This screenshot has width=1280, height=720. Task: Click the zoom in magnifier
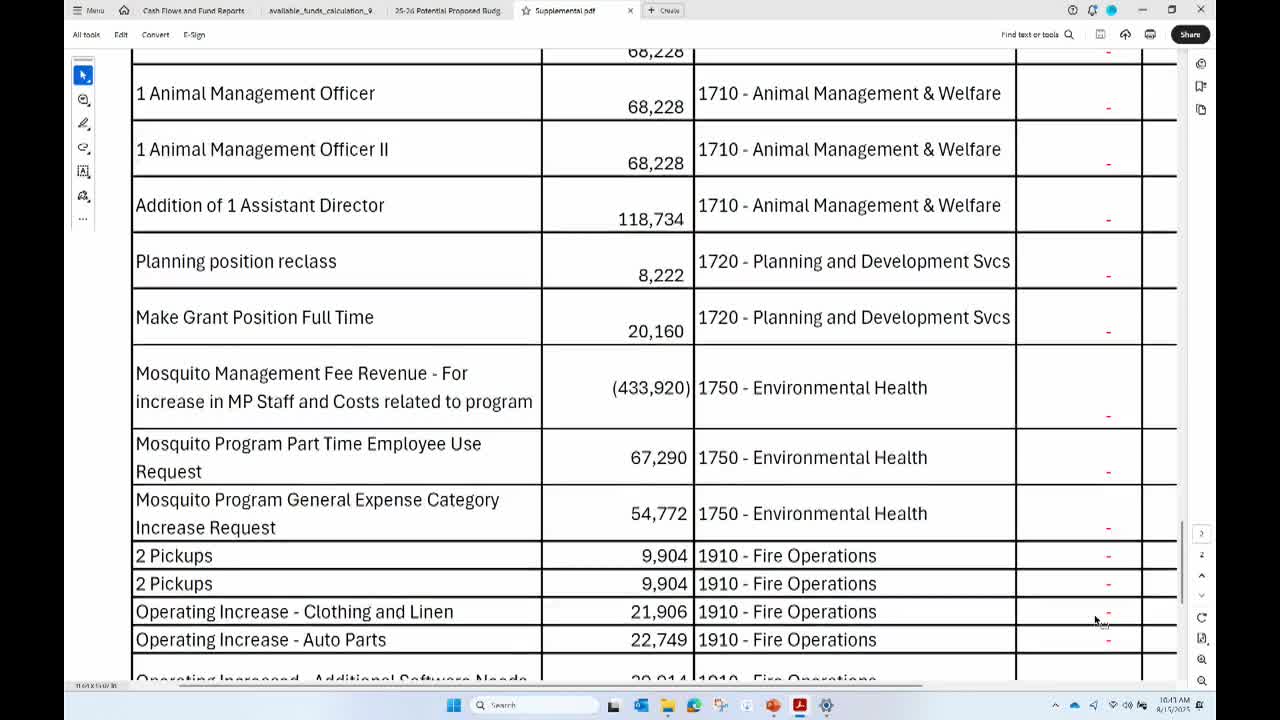tap(1201, 660)
